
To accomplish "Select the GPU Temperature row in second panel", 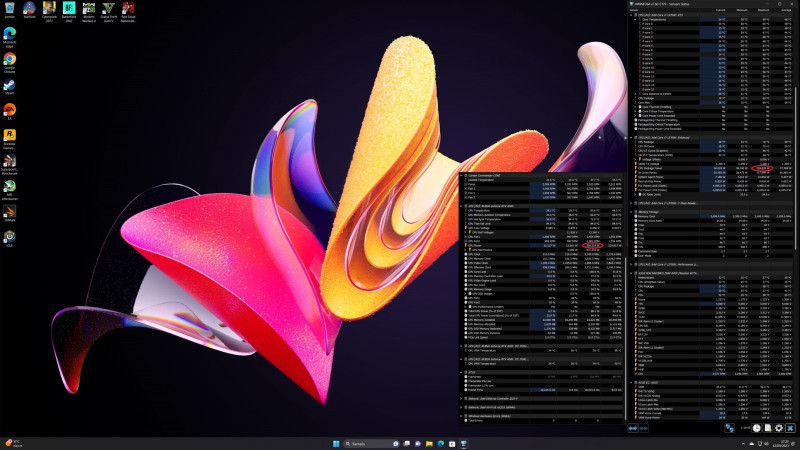I will point(542,210).
